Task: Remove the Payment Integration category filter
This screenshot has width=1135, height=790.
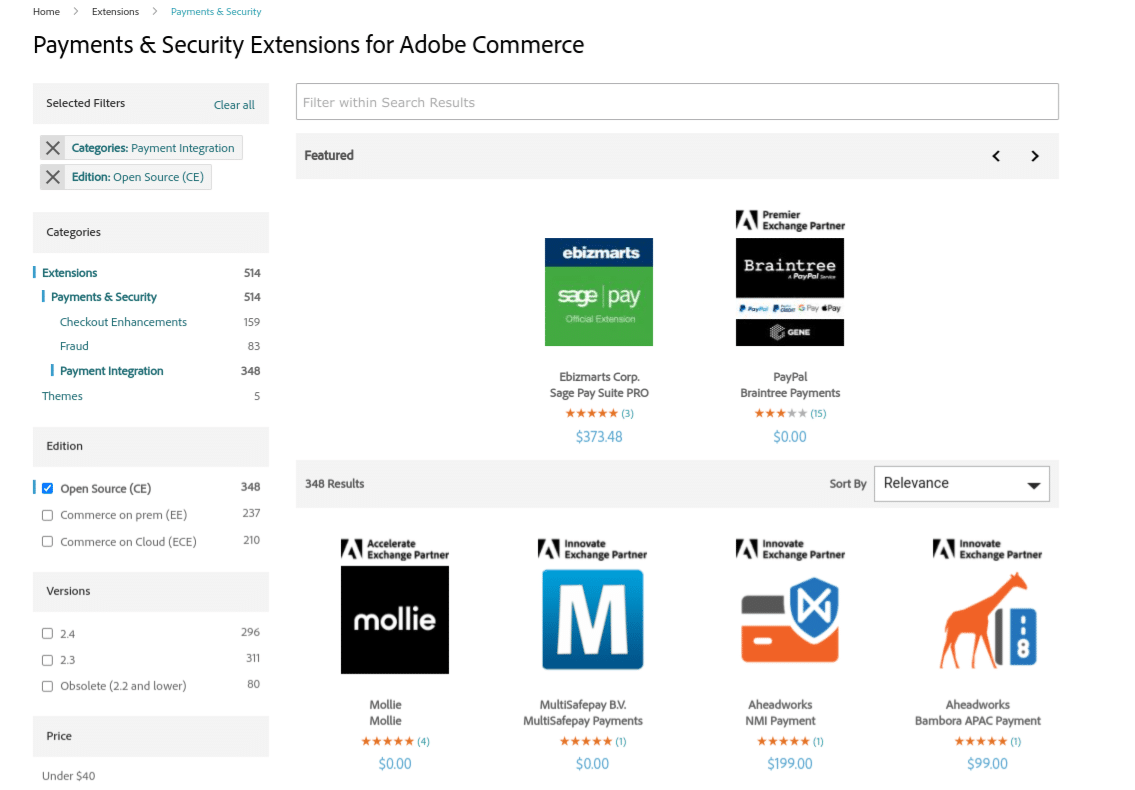Action: coord(53,148)
